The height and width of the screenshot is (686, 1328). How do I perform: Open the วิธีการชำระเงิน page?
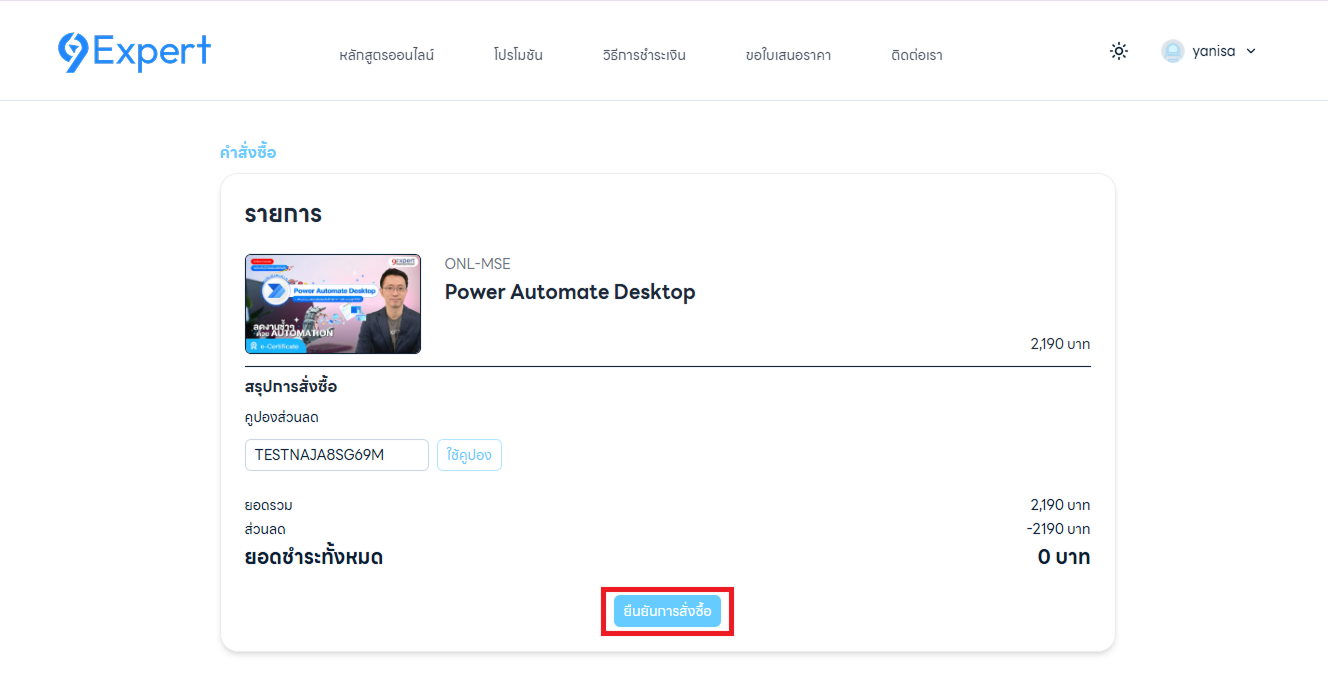click(x=644, y=55)
